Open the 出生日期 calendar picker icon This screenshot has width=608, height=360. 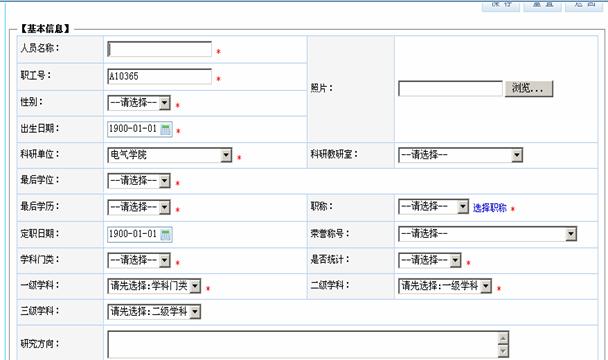tap(166, 129)
